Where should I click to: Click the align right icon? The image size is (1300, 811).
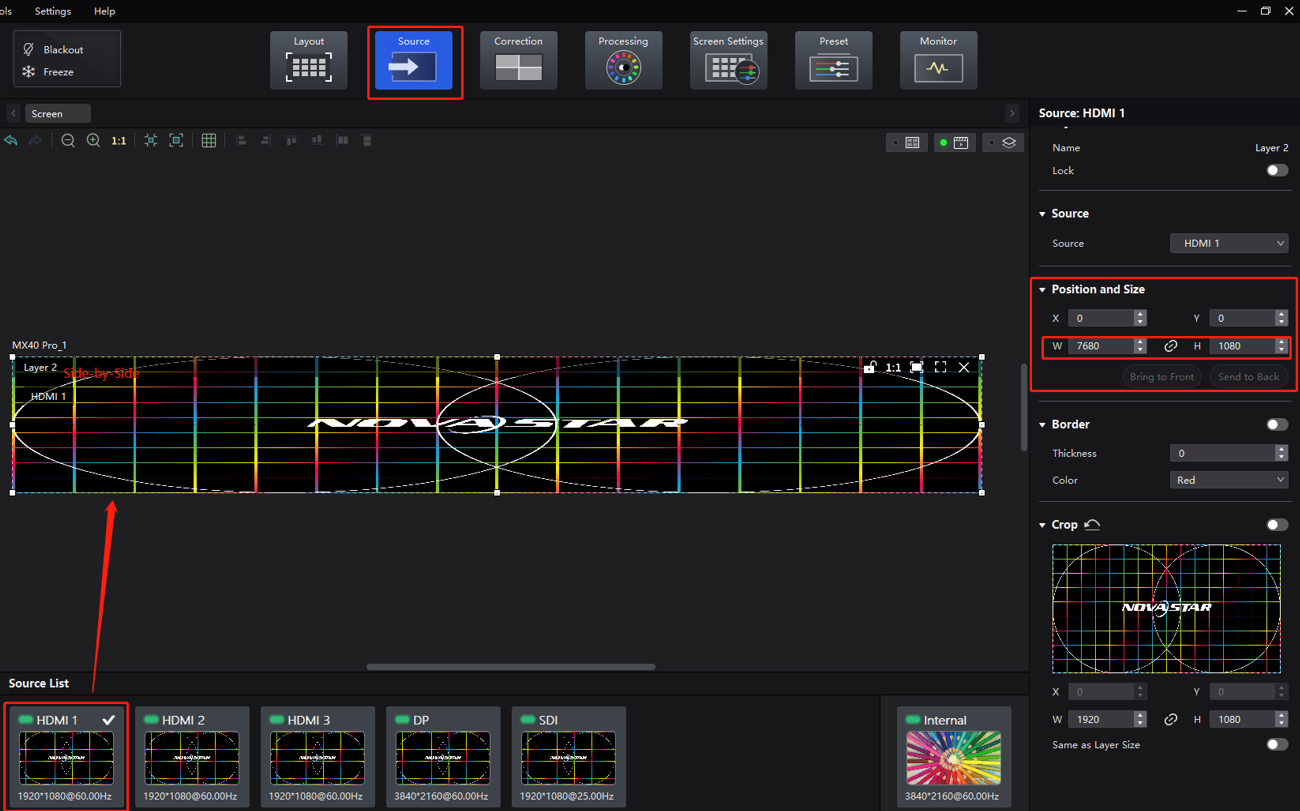click(x=266, y=141)
